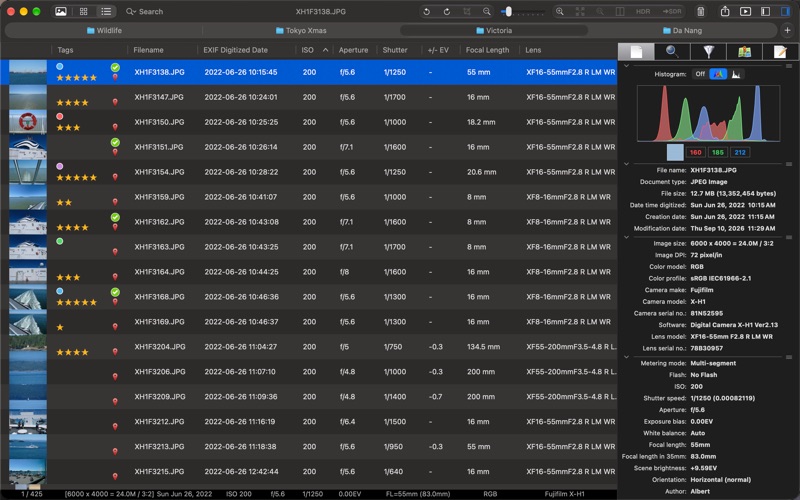Rotate image clockwise

click(446, 11)
